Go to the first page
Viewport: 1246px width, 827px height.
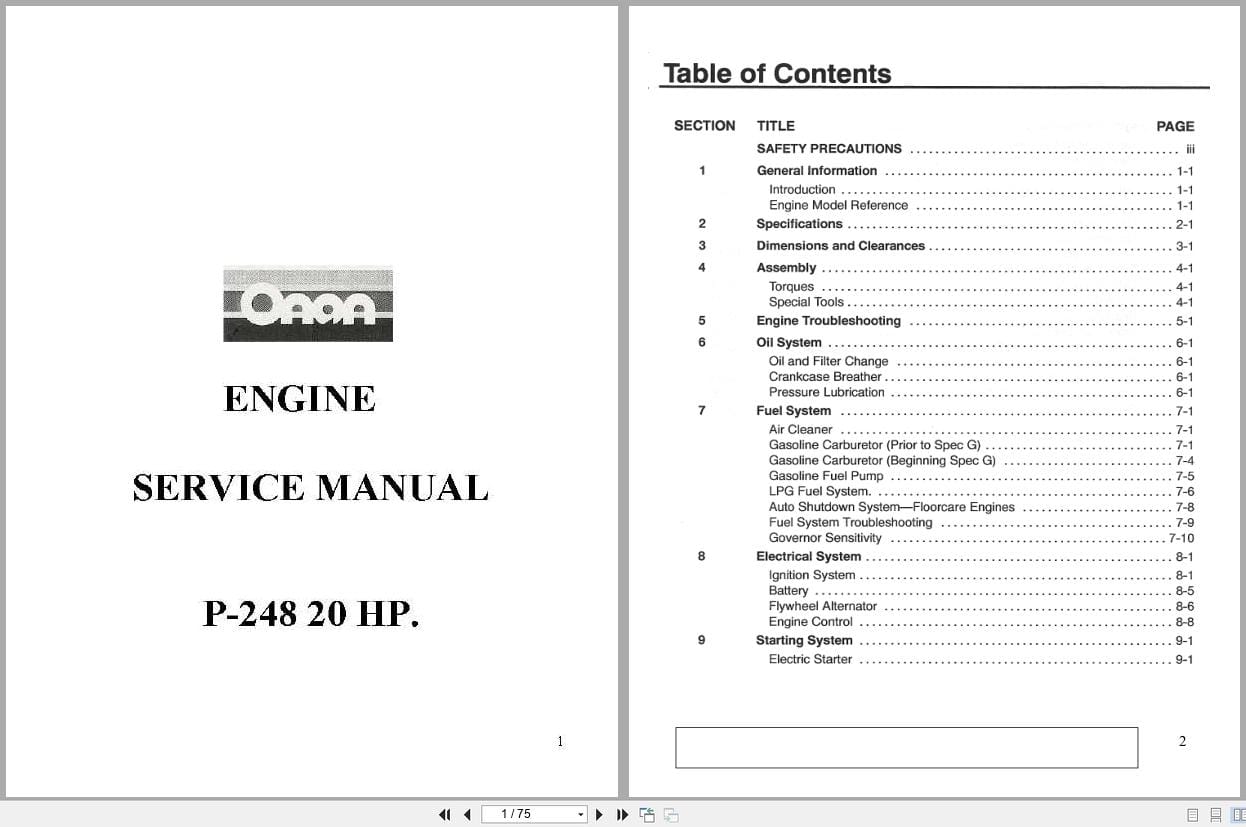coord(445,814)
